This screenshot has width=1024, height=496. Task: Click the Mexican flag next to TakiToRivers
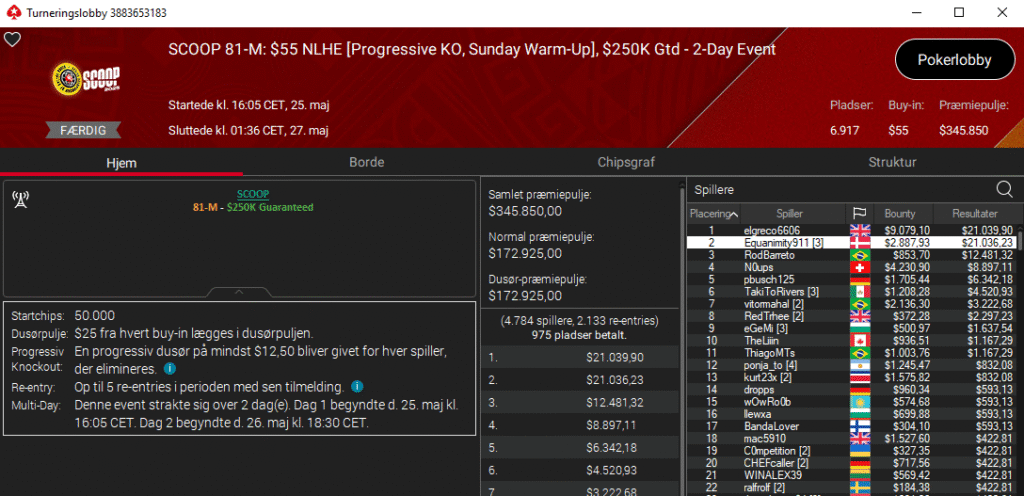click(x=860, y=292)
